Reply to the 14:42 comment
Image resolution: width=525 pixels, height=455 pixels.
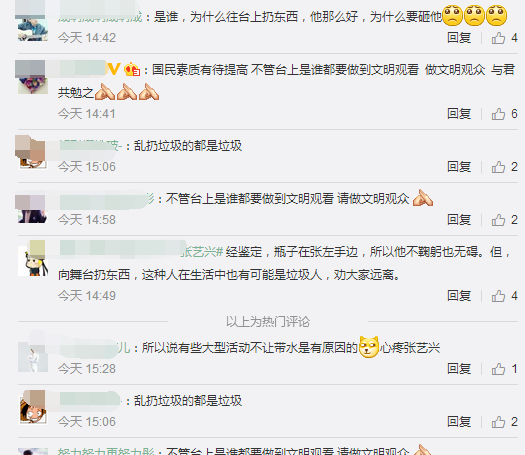(459, 38)
